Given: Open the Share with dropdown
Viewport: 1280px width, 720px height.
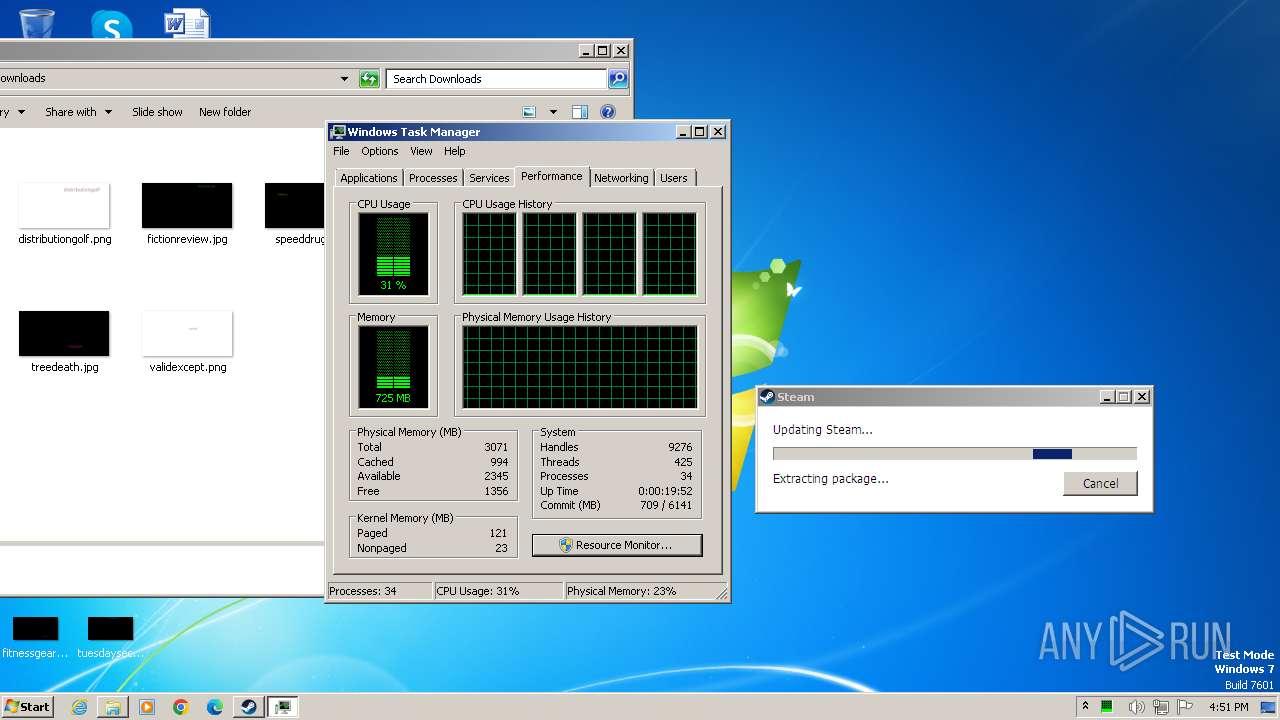Looking at the screenshot, I should [x=78, y=112].
